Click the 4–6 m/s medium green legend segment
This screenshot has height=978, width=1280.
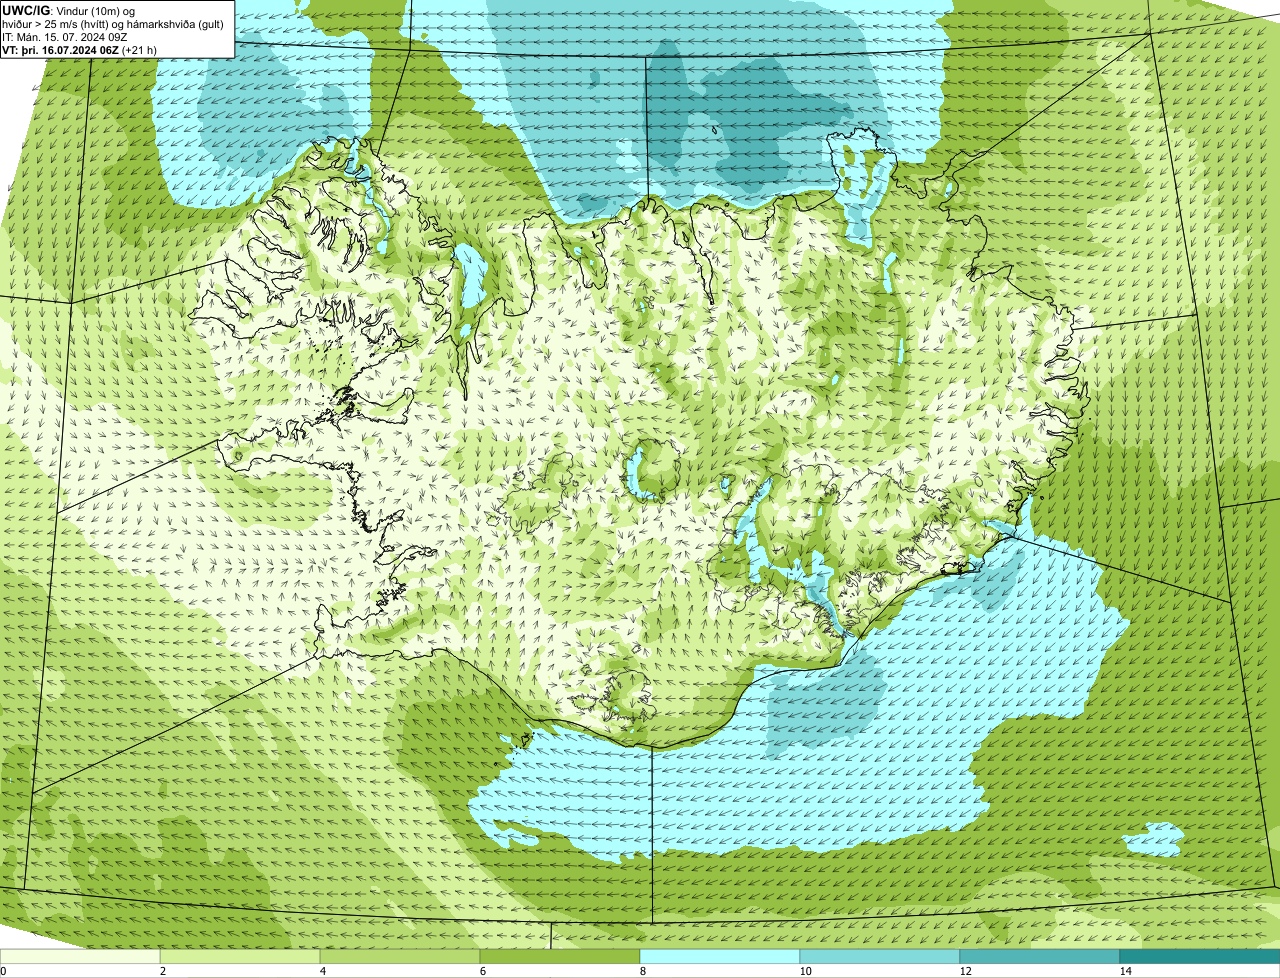(400, 956)
